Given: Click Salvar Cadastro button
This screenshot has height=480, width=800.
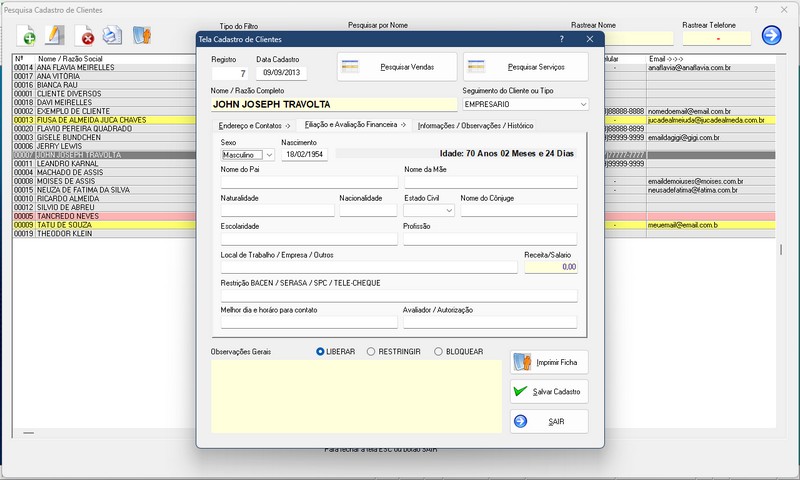Looking at the screenshot, I should tap(549, 392).
